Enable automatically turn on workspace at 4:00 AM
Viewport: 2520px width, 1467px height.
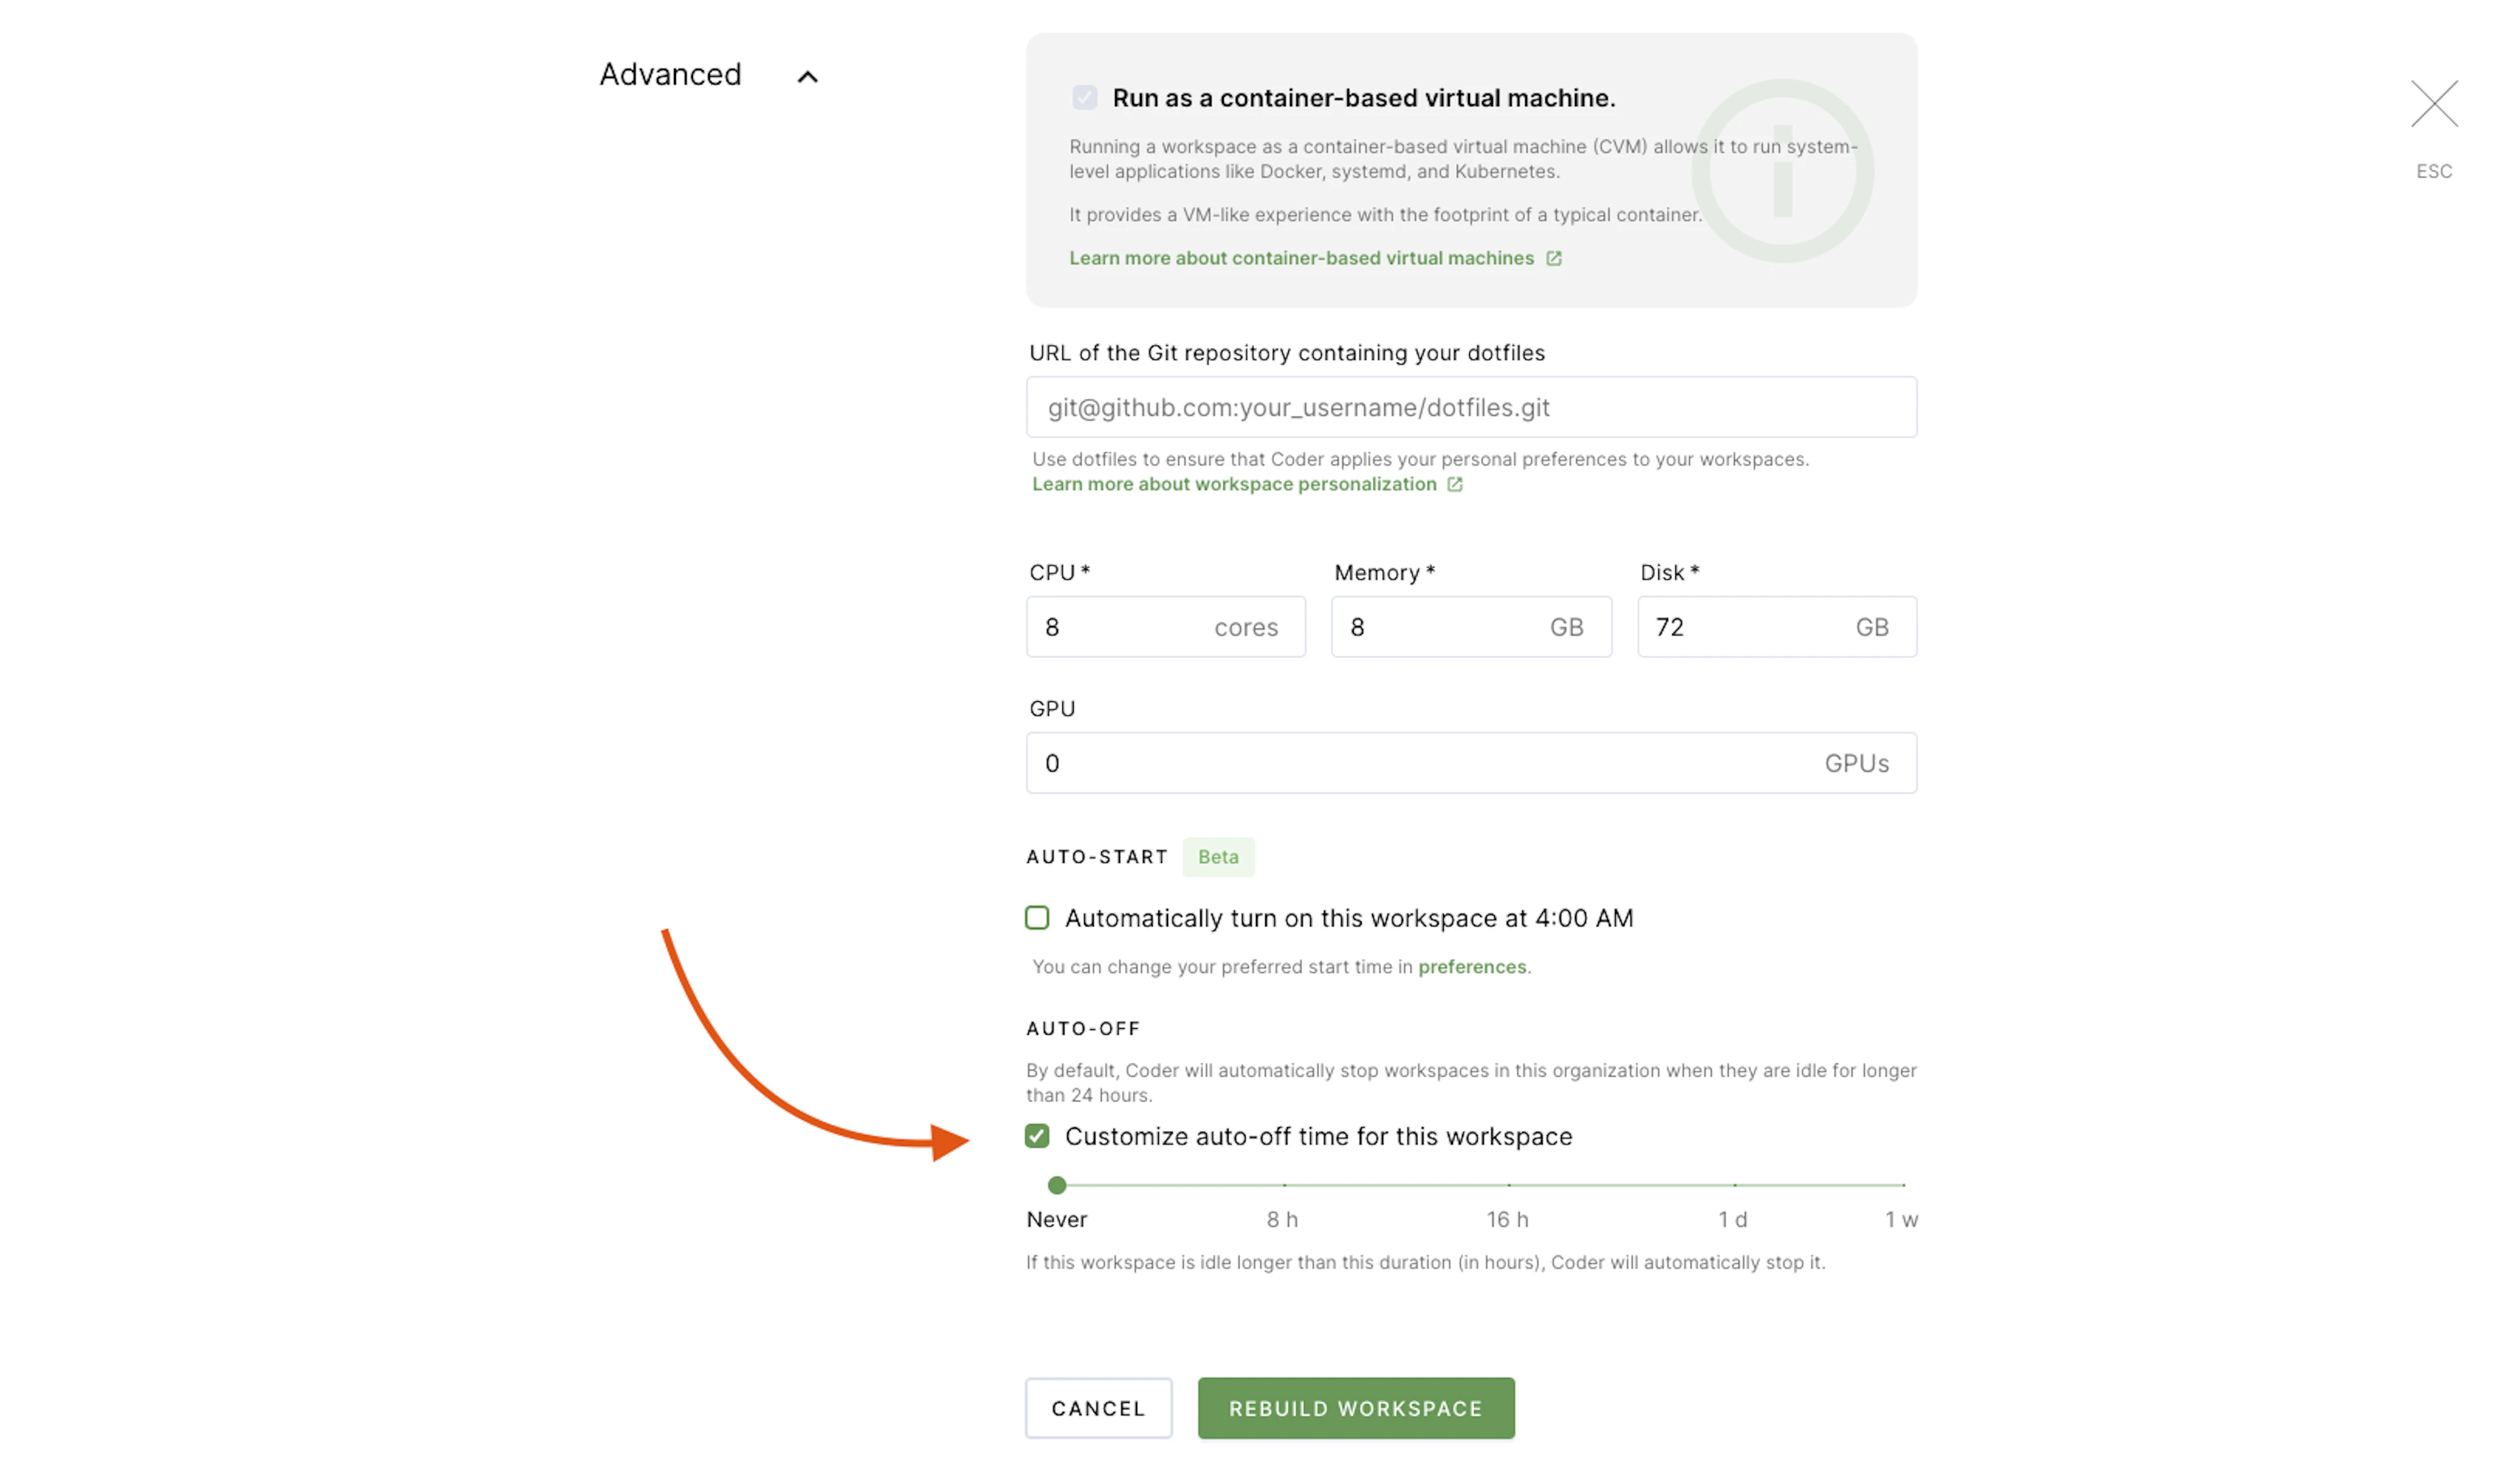tap(1037, 918)
